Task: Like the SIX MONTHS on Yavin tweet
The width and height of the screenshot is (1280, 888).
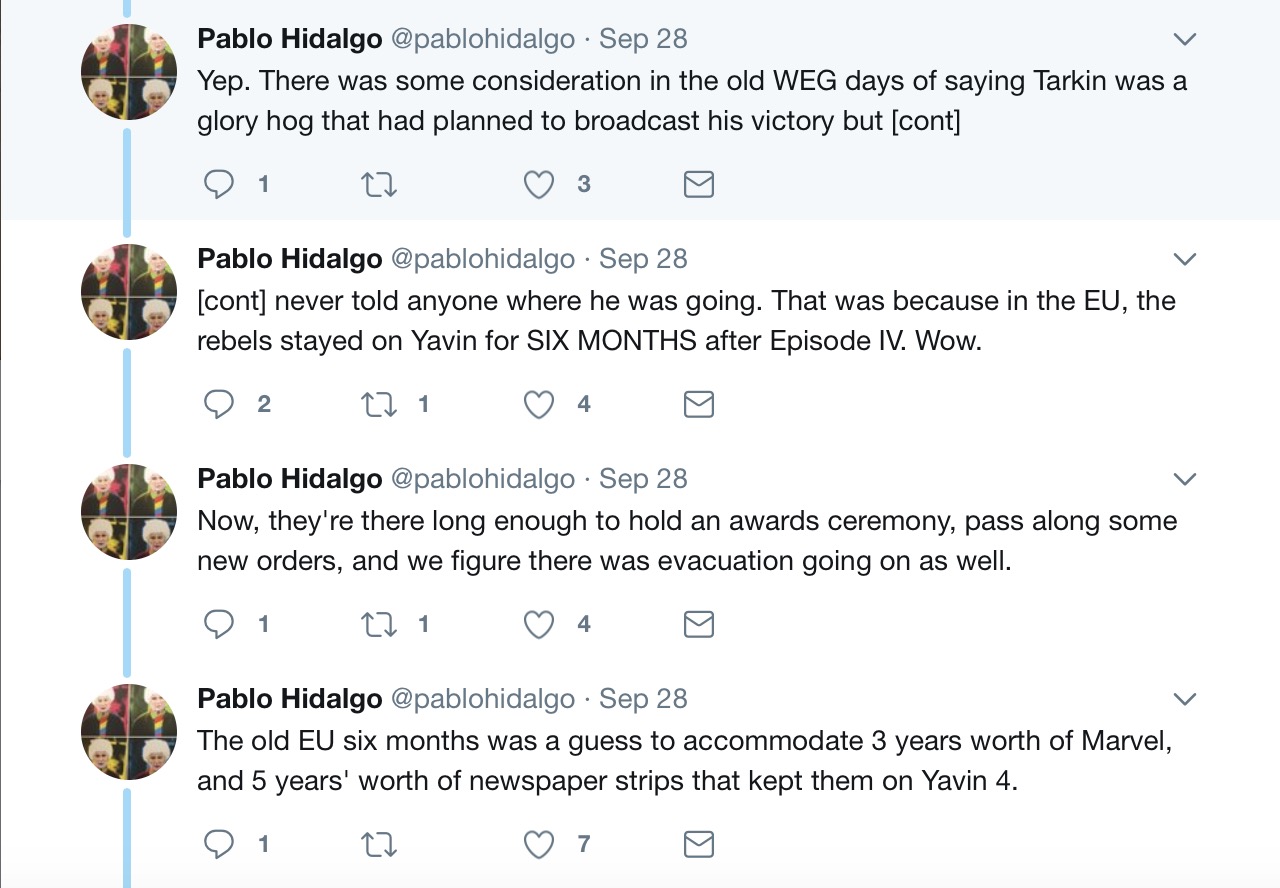Action: click(539, 404)
